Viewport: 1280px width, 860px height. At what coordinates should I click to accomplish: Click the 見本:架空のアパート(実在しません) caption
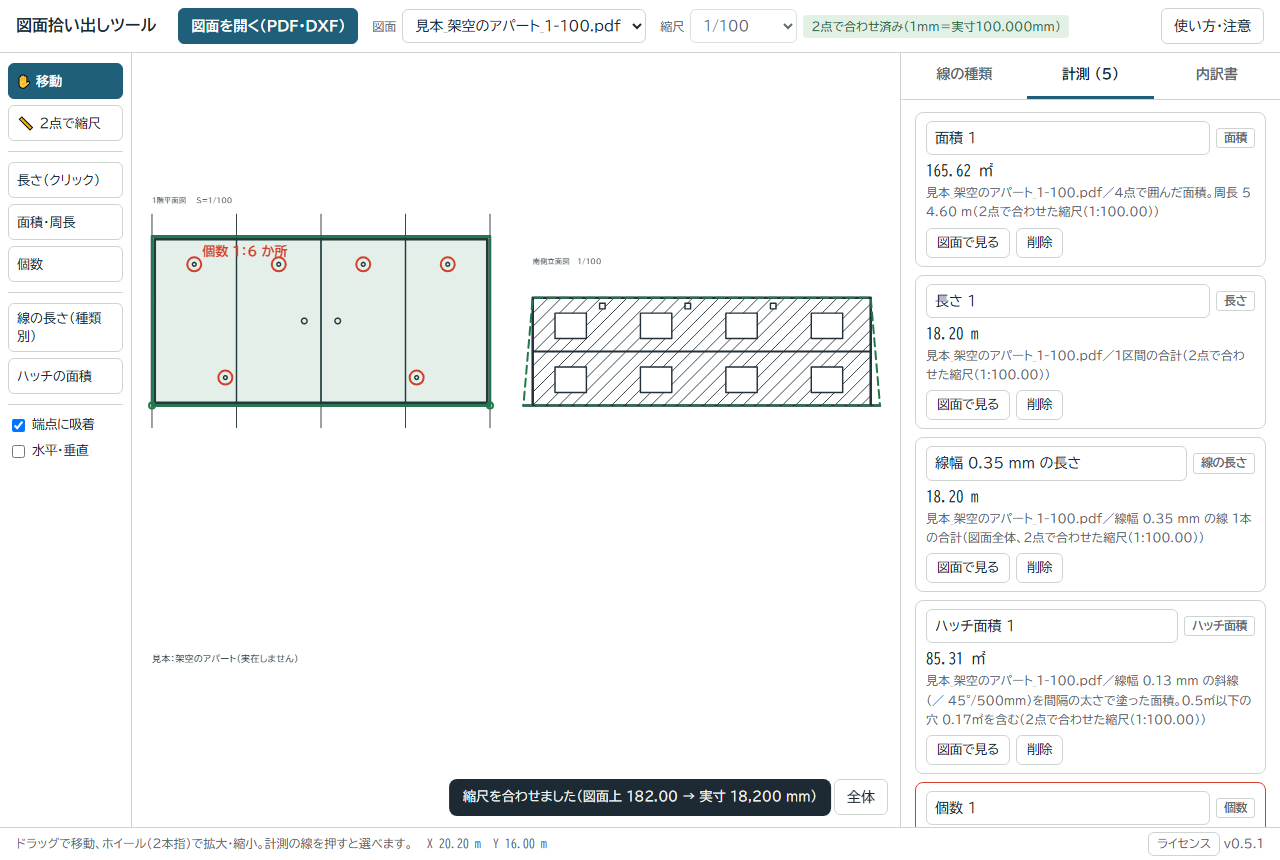(225, 659)
